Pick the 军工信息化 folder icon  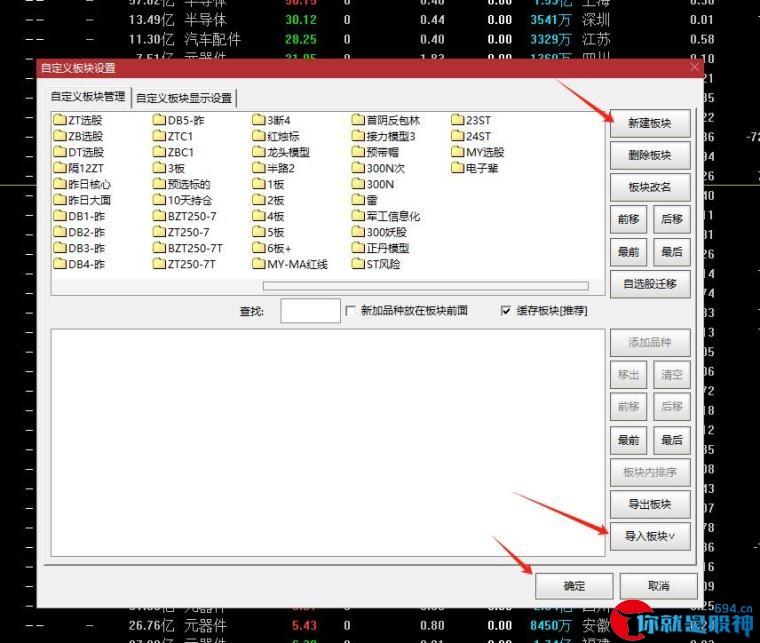[358, 216]
